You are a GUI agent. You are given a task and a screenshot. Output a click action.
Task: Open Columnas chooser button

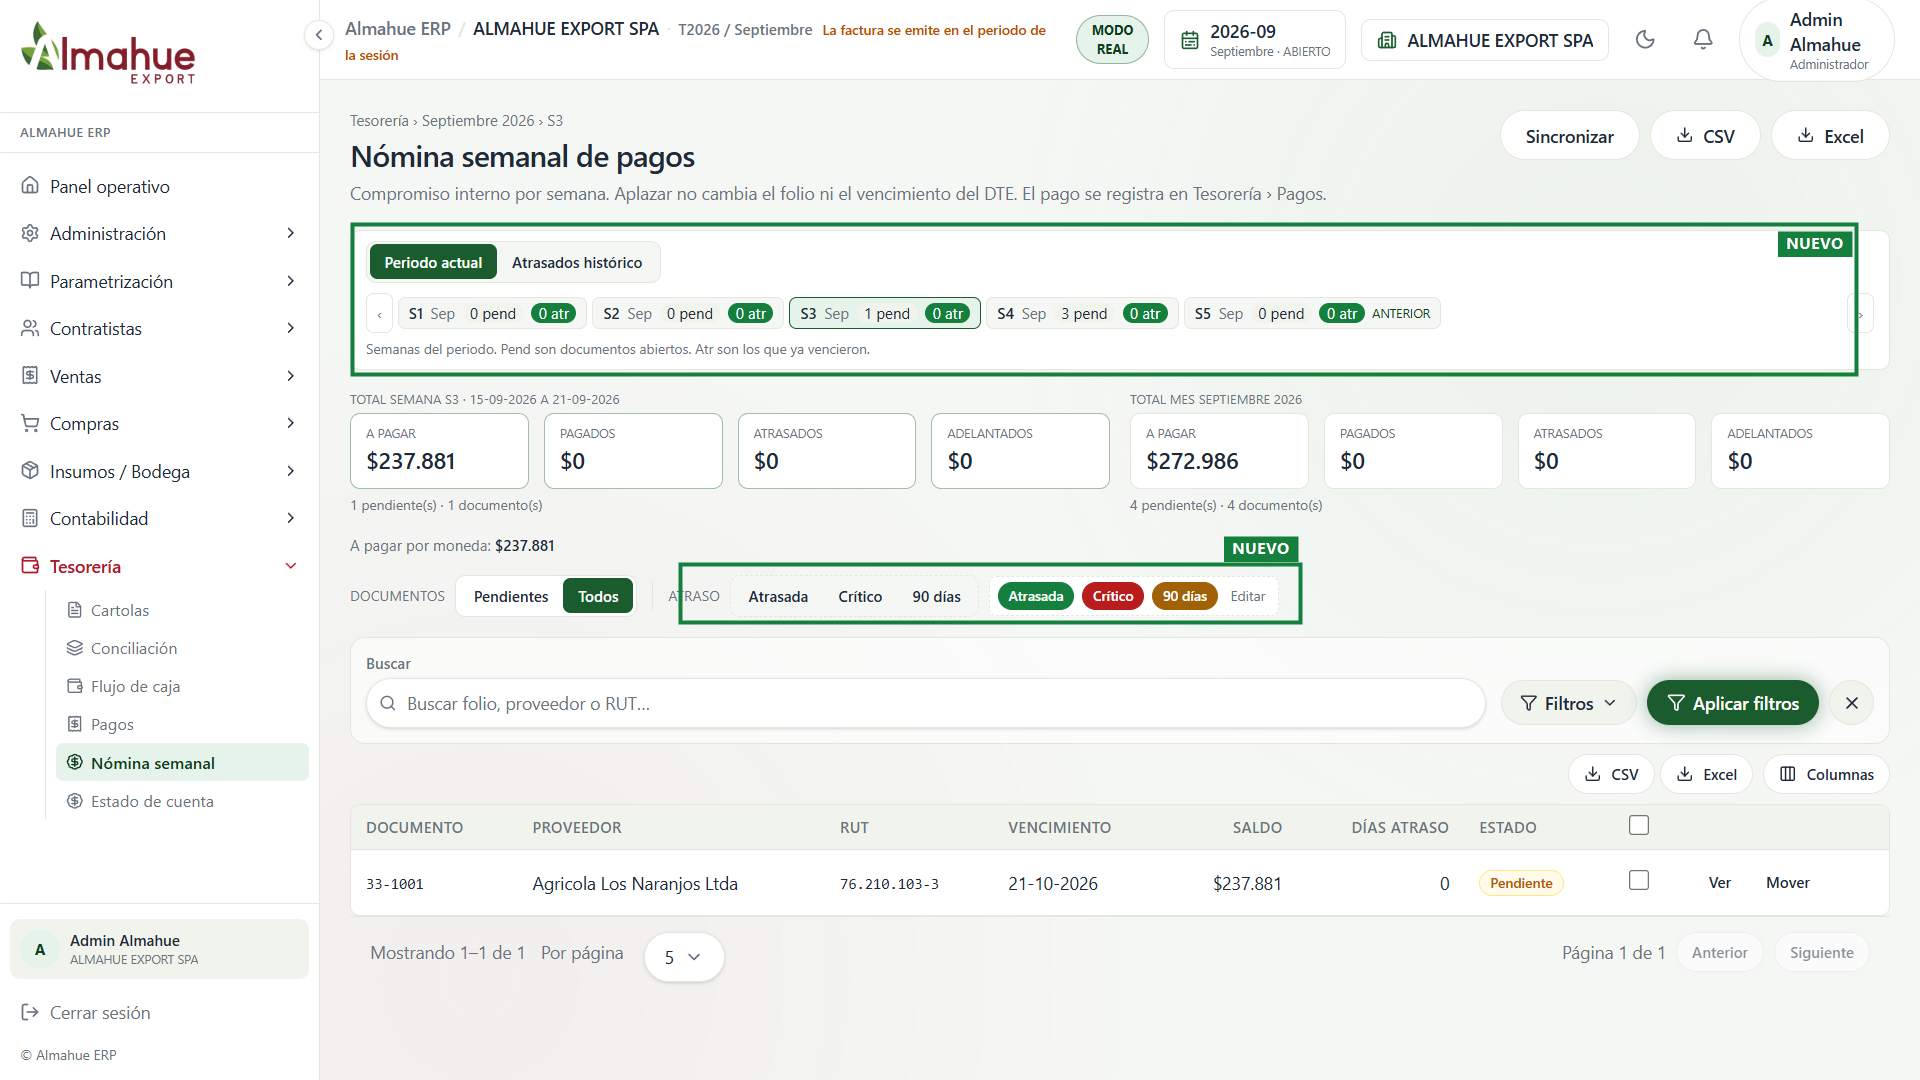[1826, 774]
